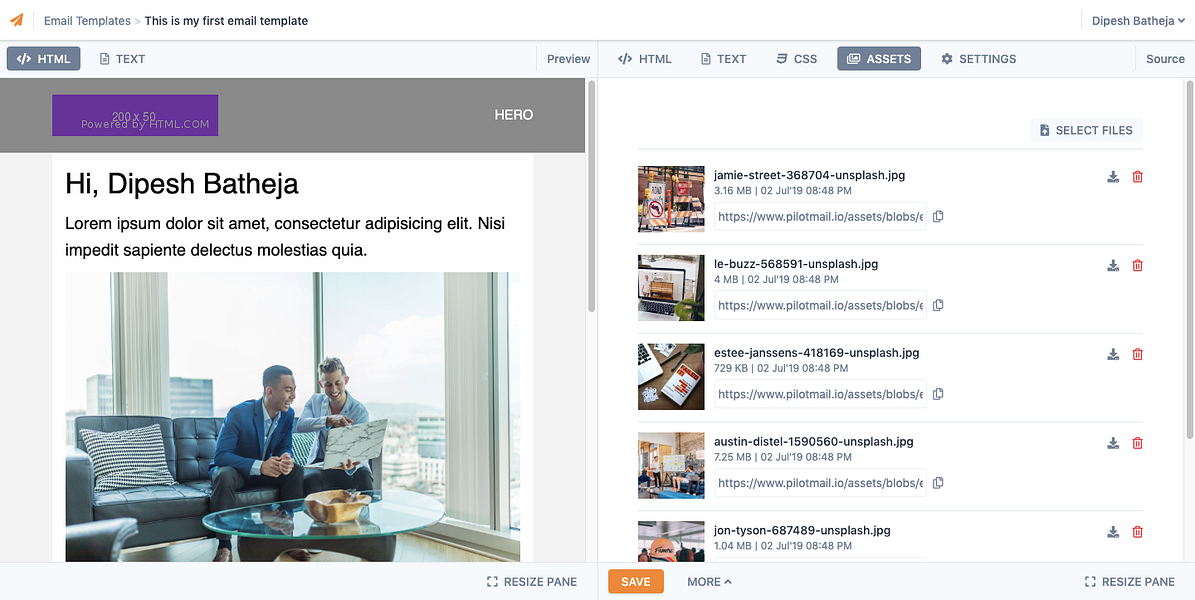1195x600 pixels.
Task: Click the orange paper plane logo
Action: pos(17,21)
